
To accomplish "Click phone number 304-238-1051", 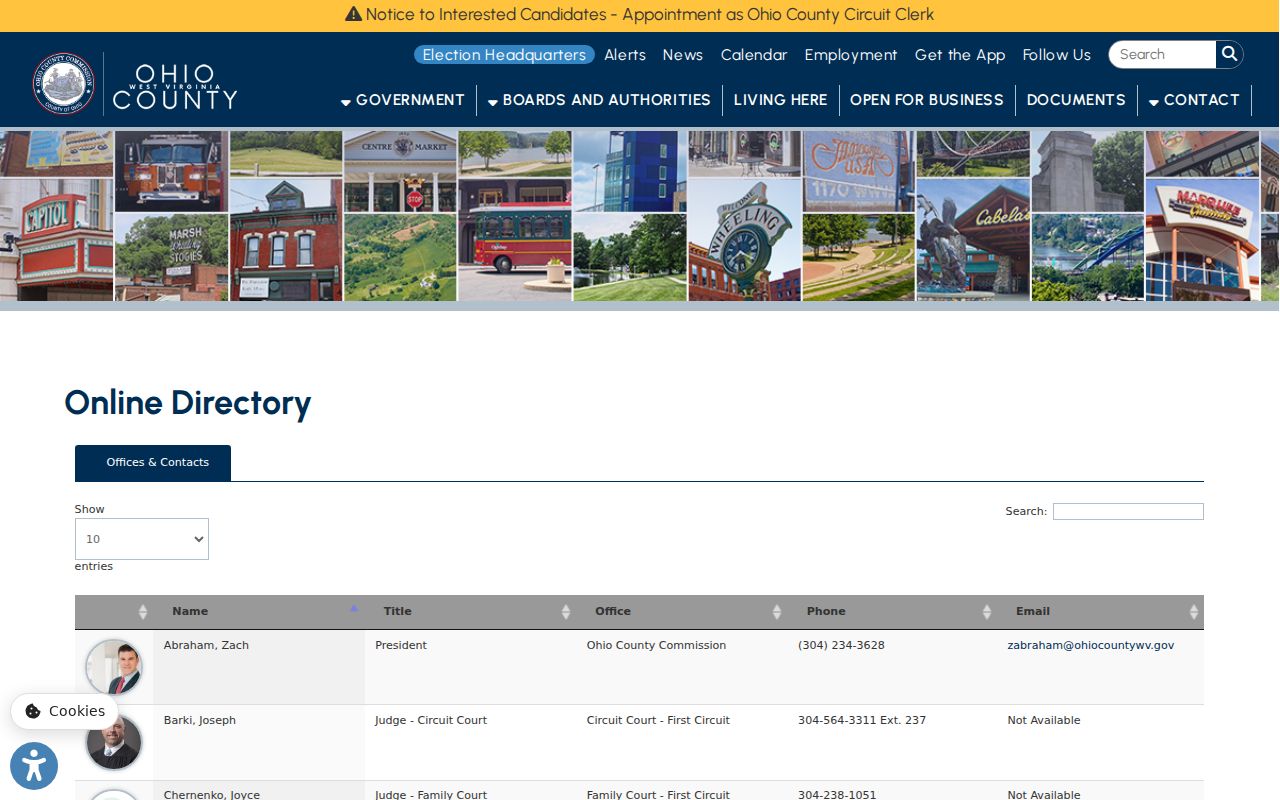I will (x=837, y=794).
